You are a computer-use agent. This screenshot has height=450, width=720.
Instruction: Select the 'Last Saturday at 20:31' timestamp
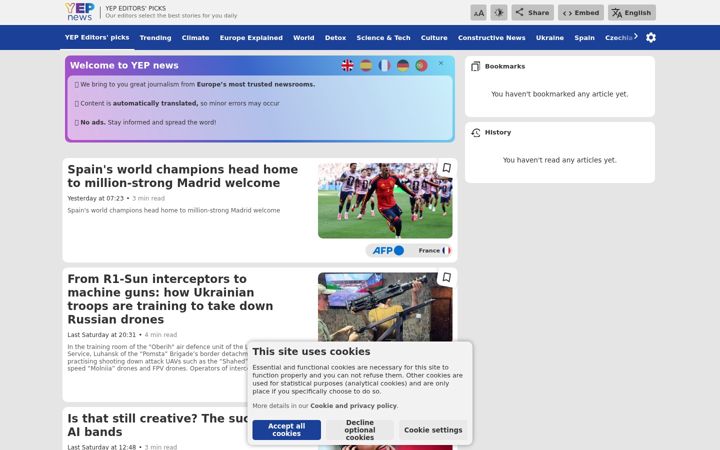[101, 335]
